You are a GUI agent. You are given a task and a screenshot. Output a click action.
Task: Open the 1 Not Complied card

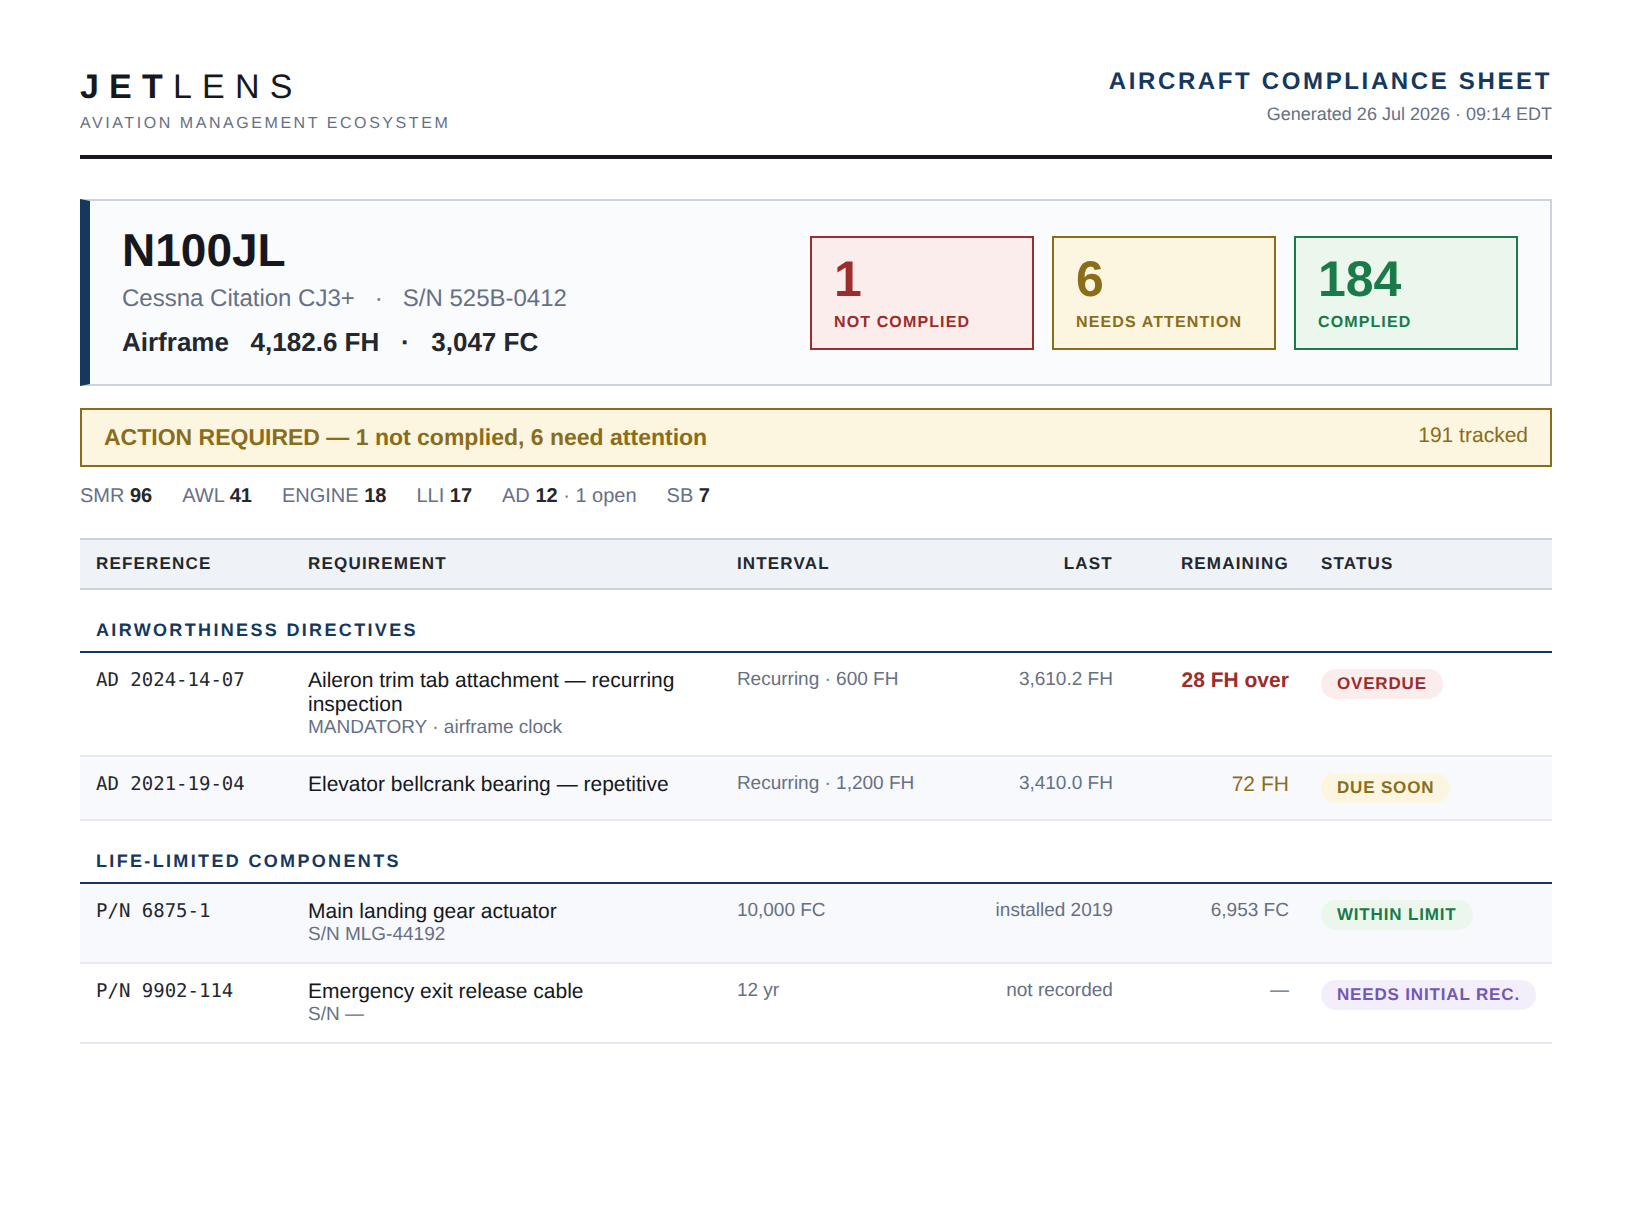click(x=922, y=293)
